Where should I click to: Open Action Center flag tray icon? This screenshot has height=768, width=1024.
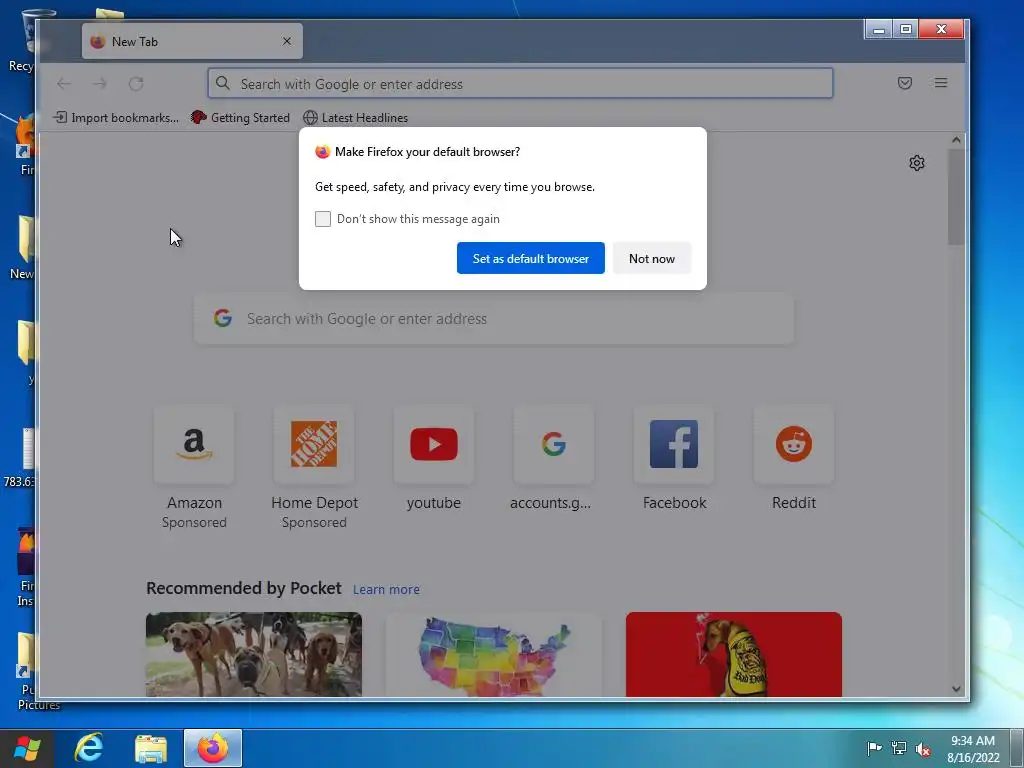point(874,748)
